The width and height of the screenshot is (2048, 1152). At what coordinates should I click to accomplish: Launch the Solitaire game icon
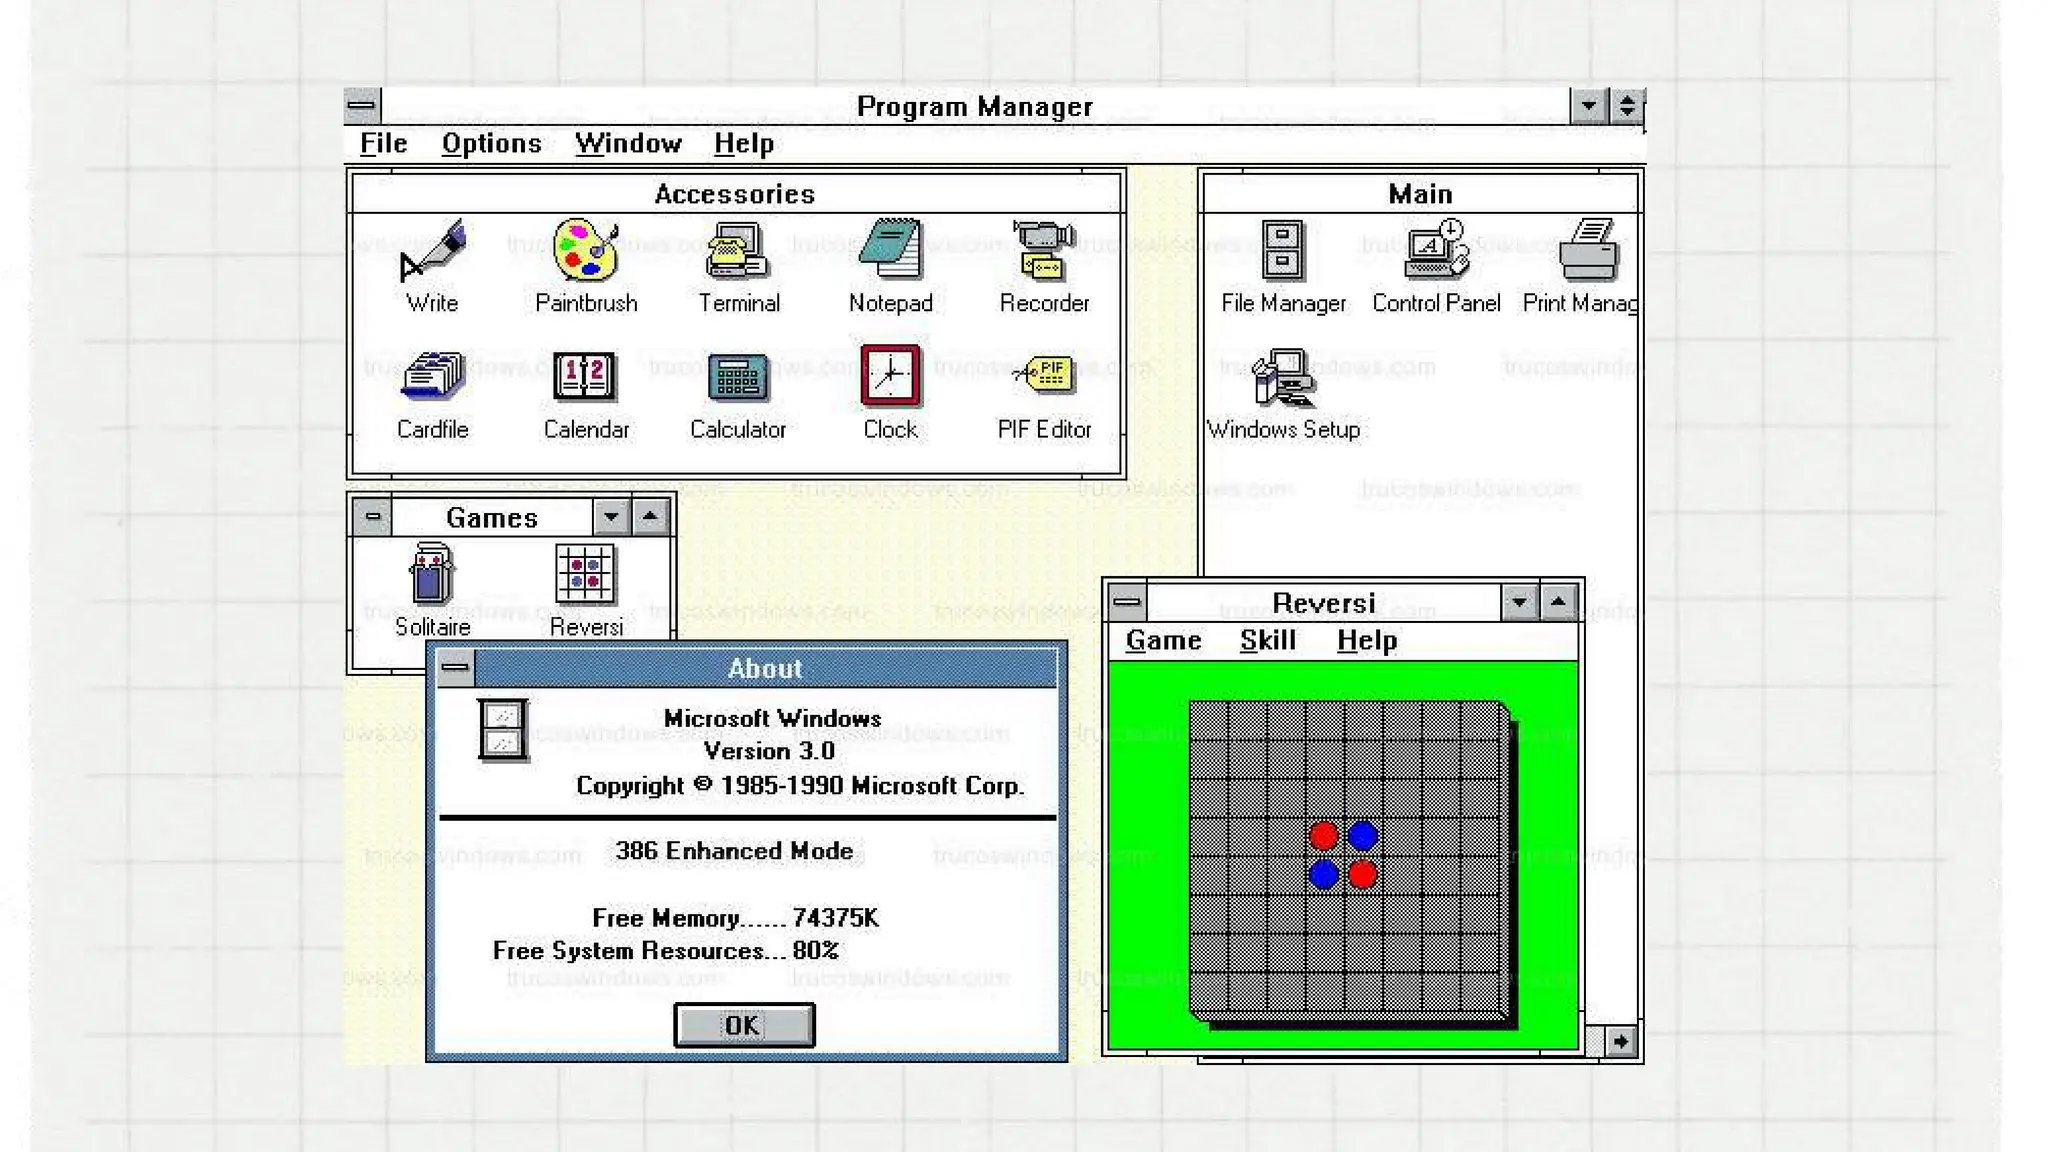[x=432, y=575]
